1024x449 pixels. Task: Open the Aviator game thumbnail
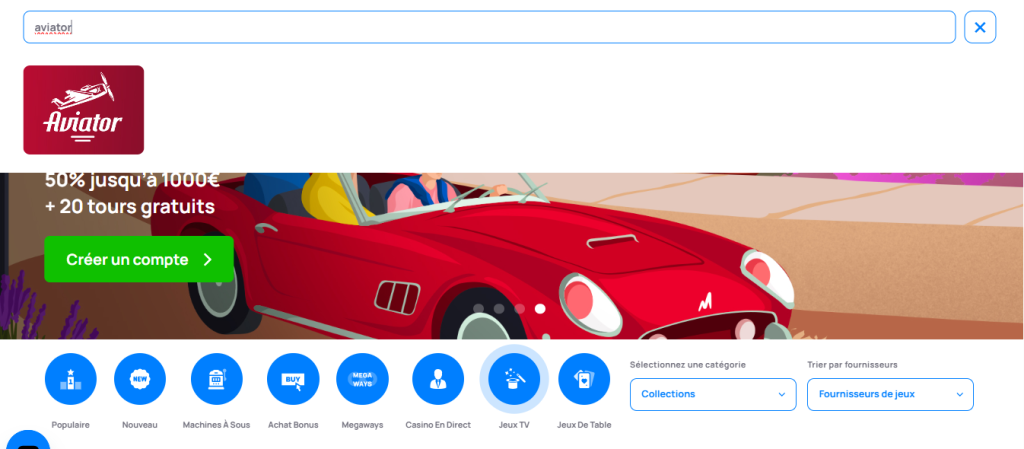coord(84,110)
